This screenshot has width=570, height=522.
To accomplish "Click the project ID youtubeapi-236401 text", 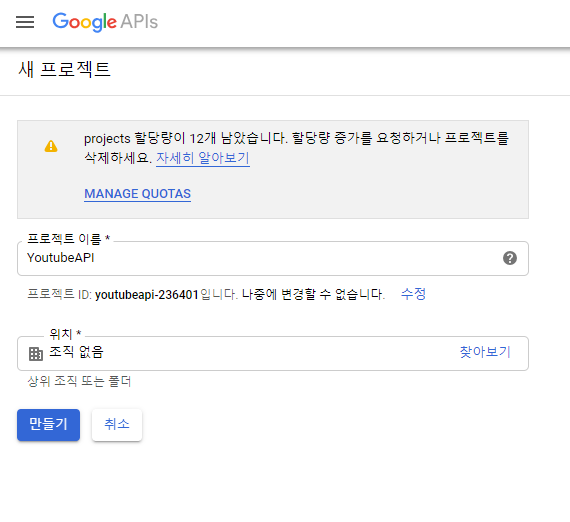I will 147,294.
